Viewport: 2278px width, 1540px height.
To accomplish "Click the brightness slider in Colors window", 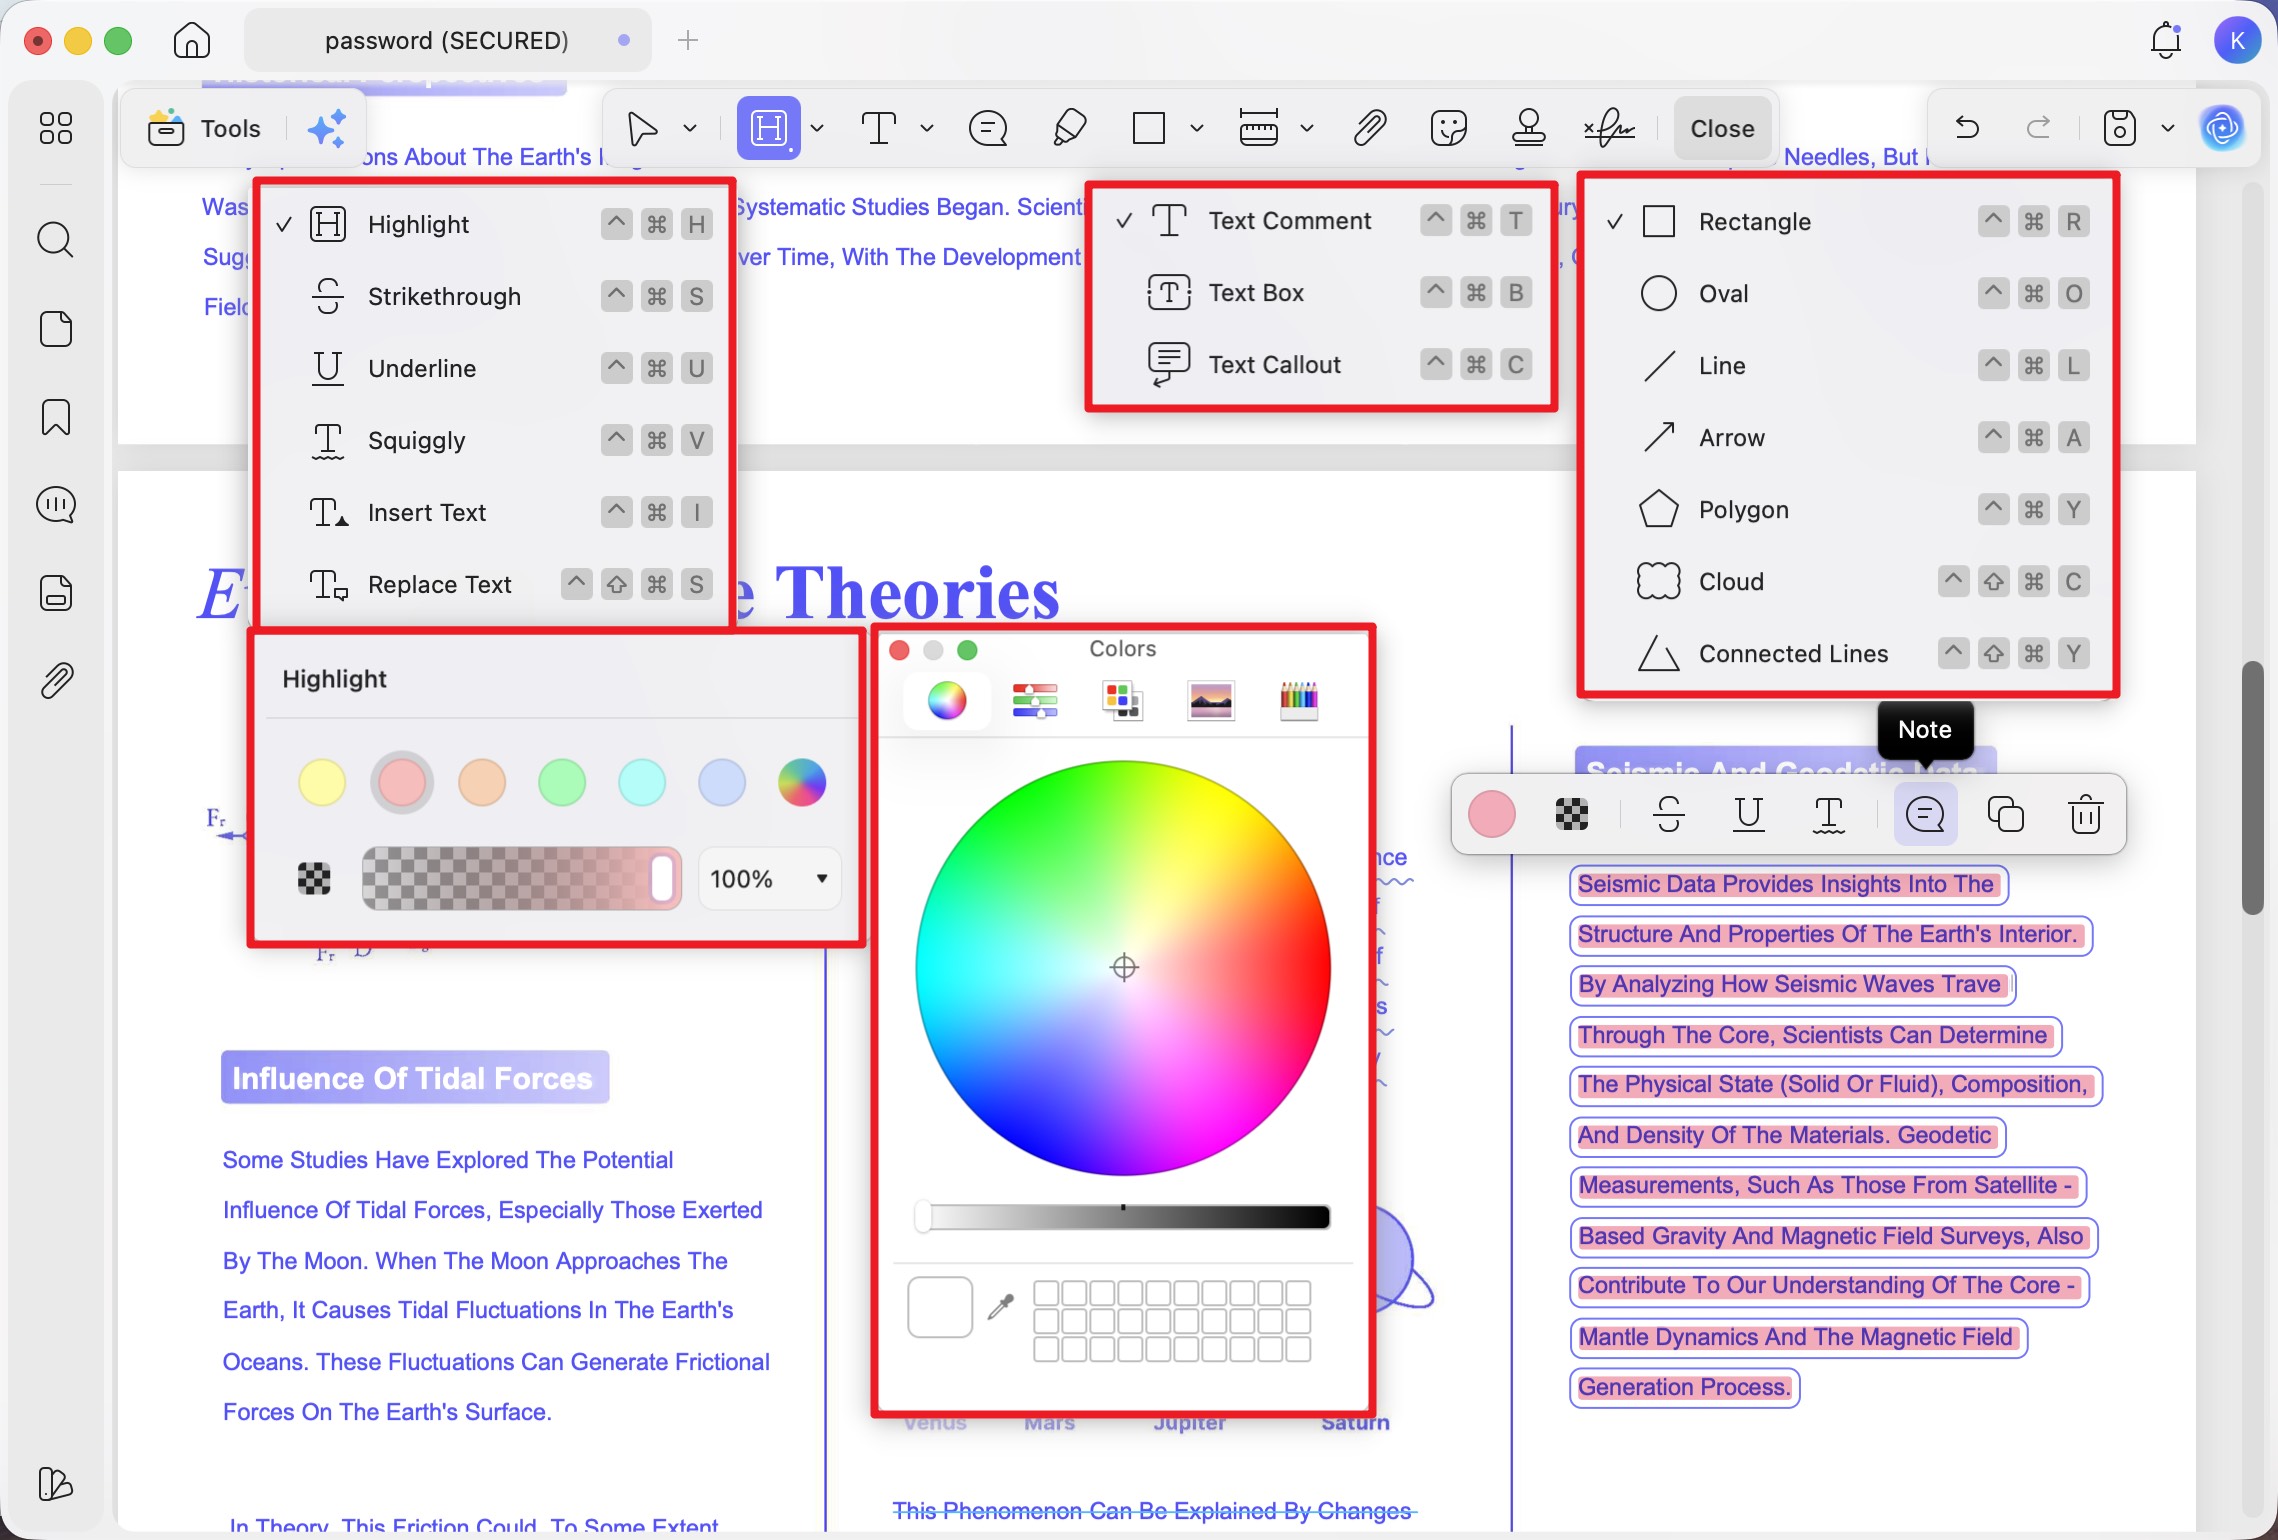I will coord(1123,1217).
